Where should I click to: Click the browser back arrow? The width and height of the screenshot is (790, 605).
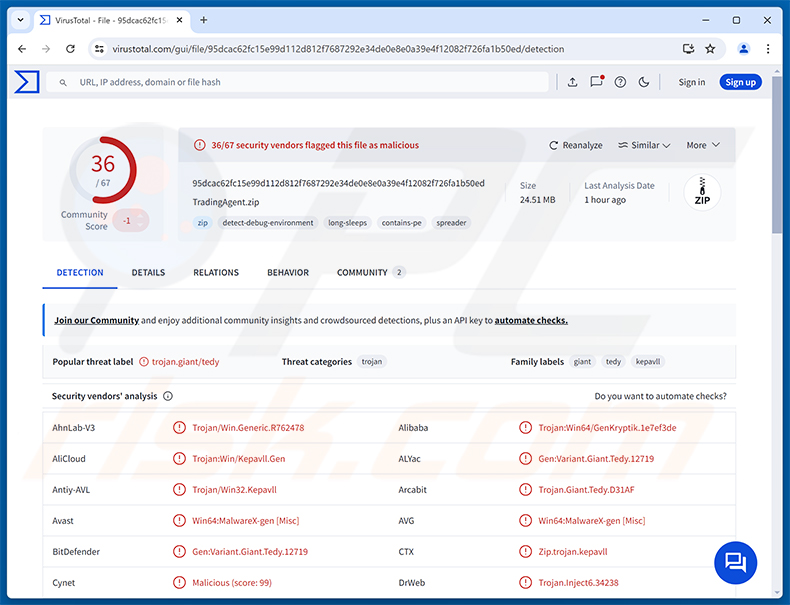click(22, 49)
